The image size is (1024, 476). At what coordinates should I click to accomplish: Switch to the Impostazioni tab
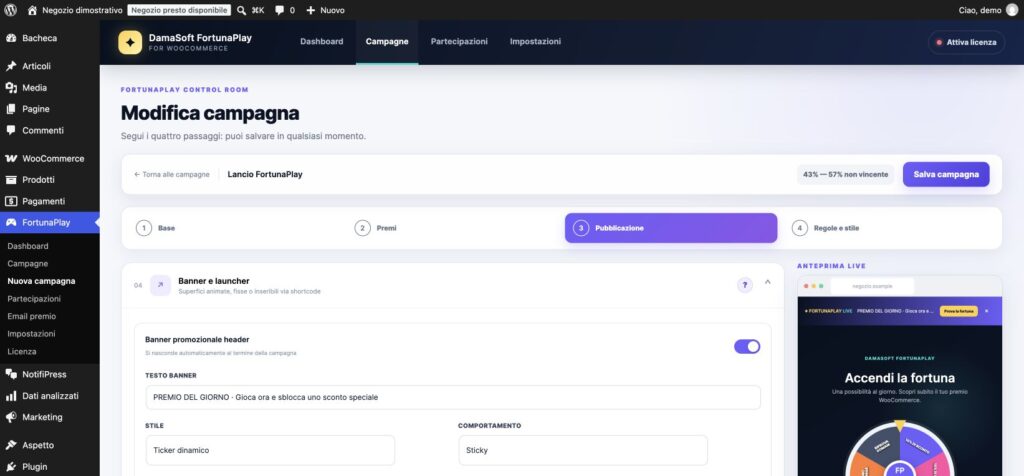coord(535,41)
